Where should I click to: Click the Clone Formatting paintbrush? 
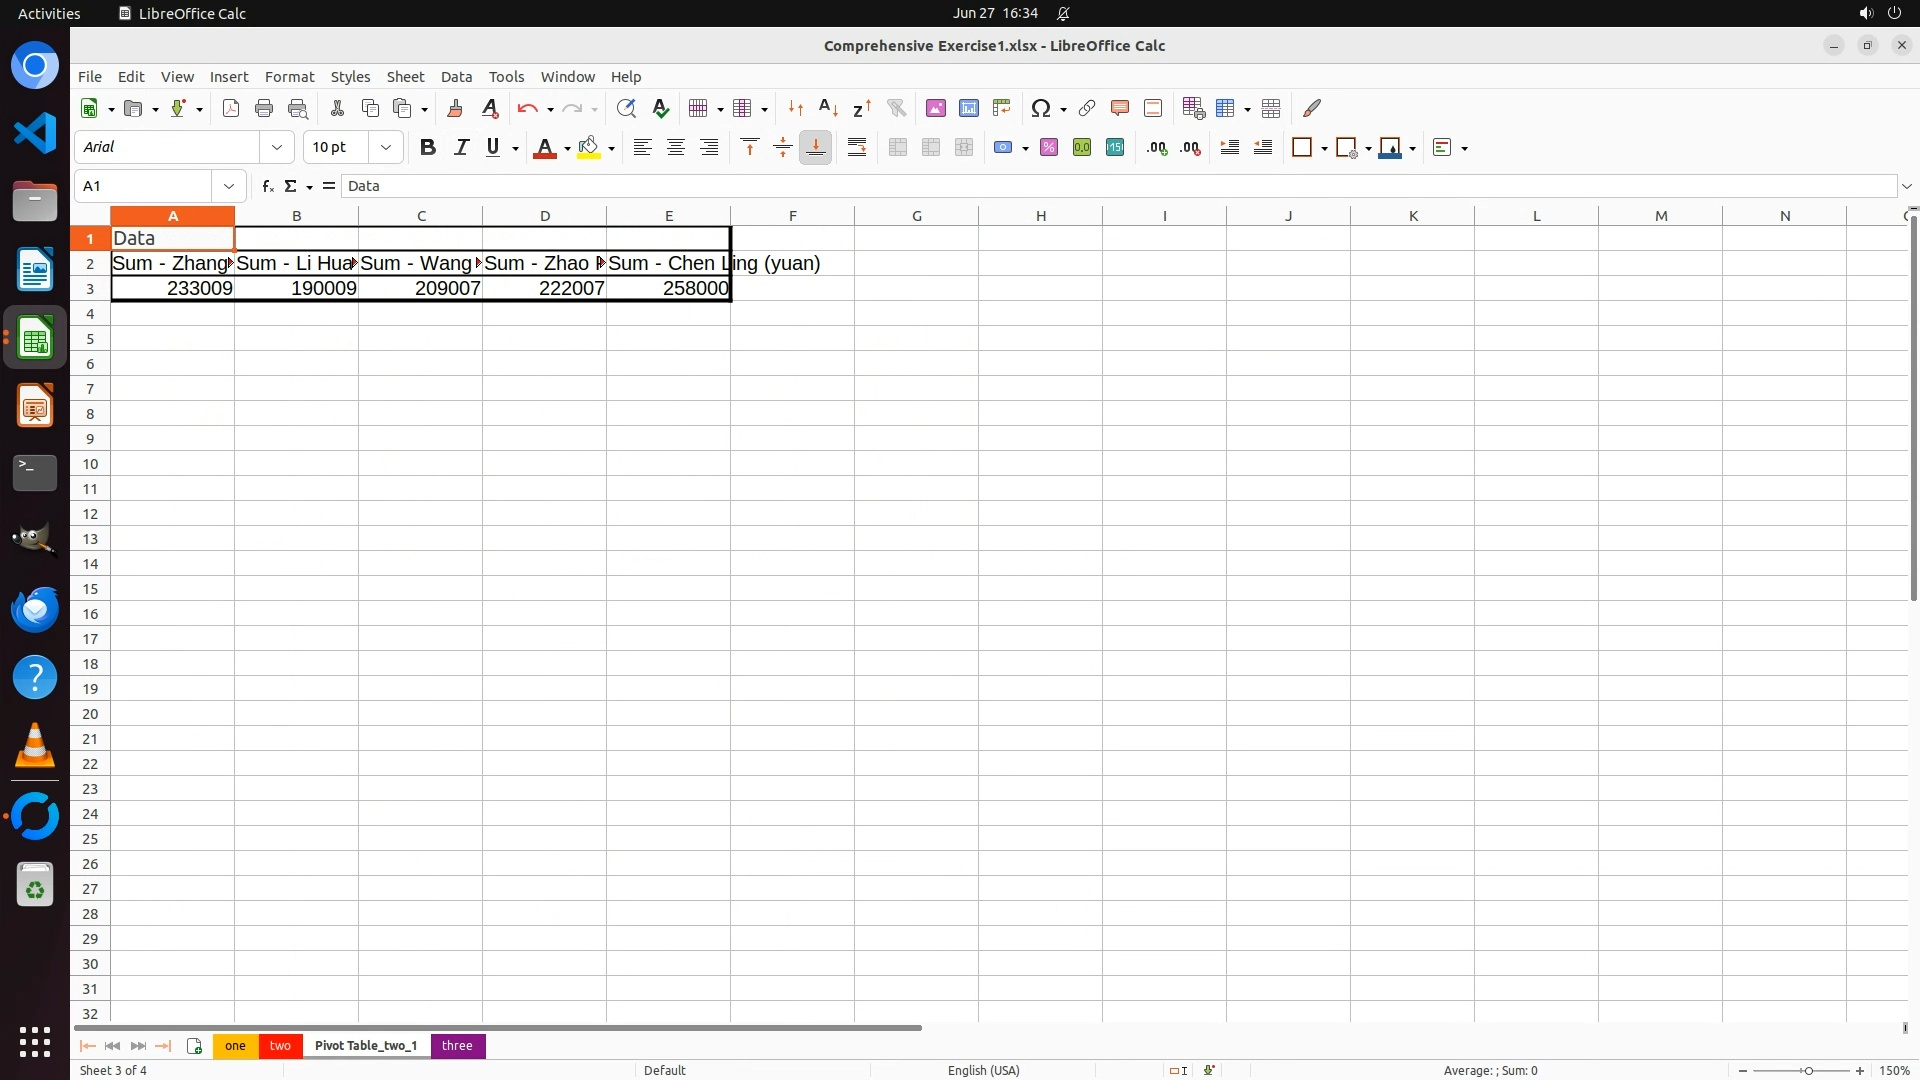(x=455, y=108)
